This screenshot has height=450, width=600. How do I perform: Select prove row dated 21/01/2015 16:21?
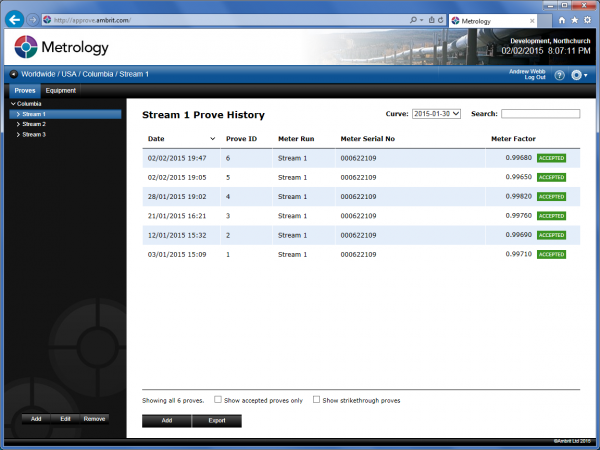pyautogui.click(x=361, y=216)
